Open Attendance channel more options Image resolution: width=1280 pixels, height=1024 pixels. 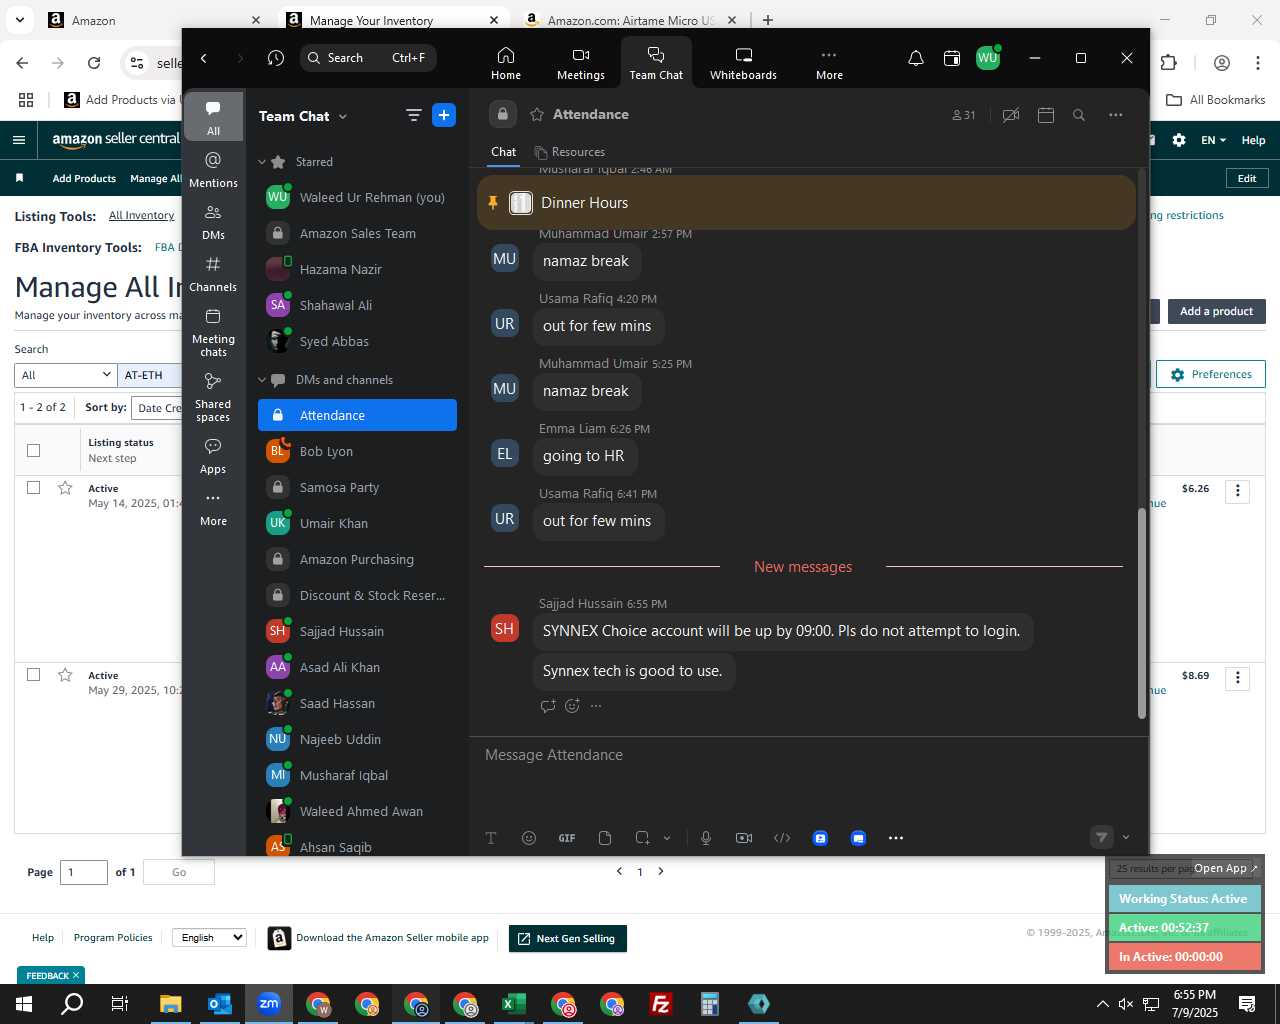point(1116,115)
